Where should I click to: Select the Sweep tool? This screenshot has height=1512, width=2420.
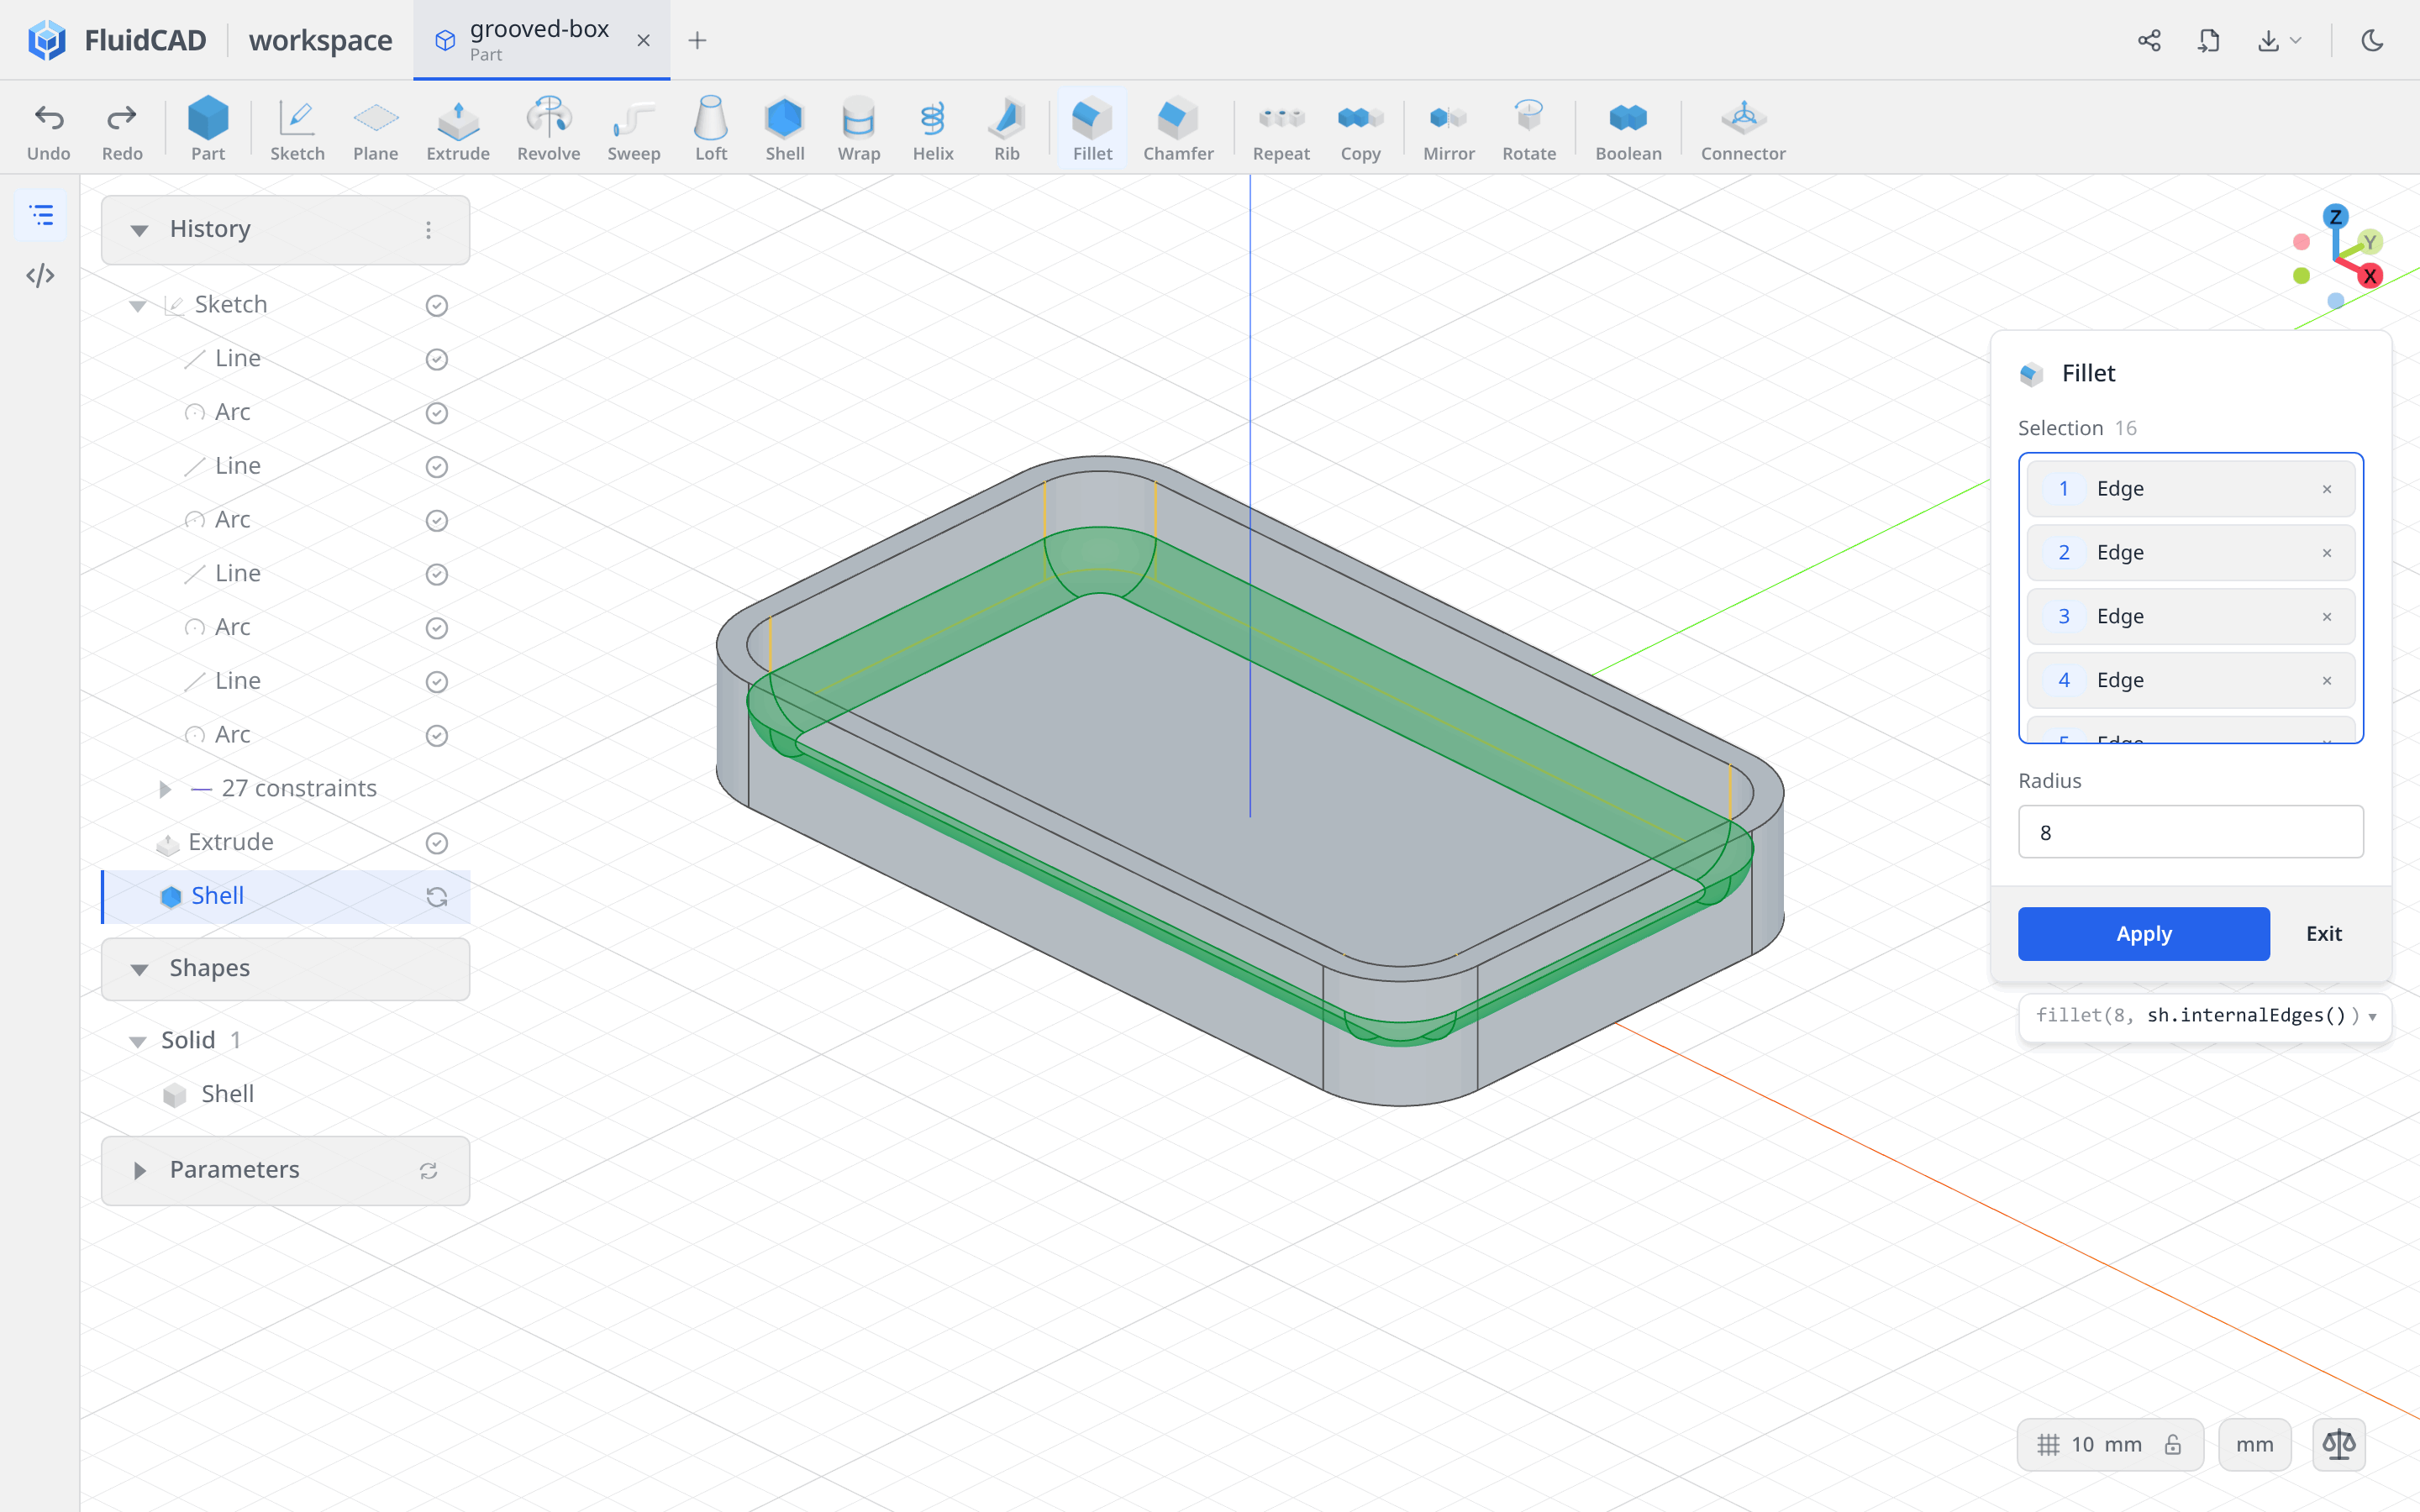[634, 128]
